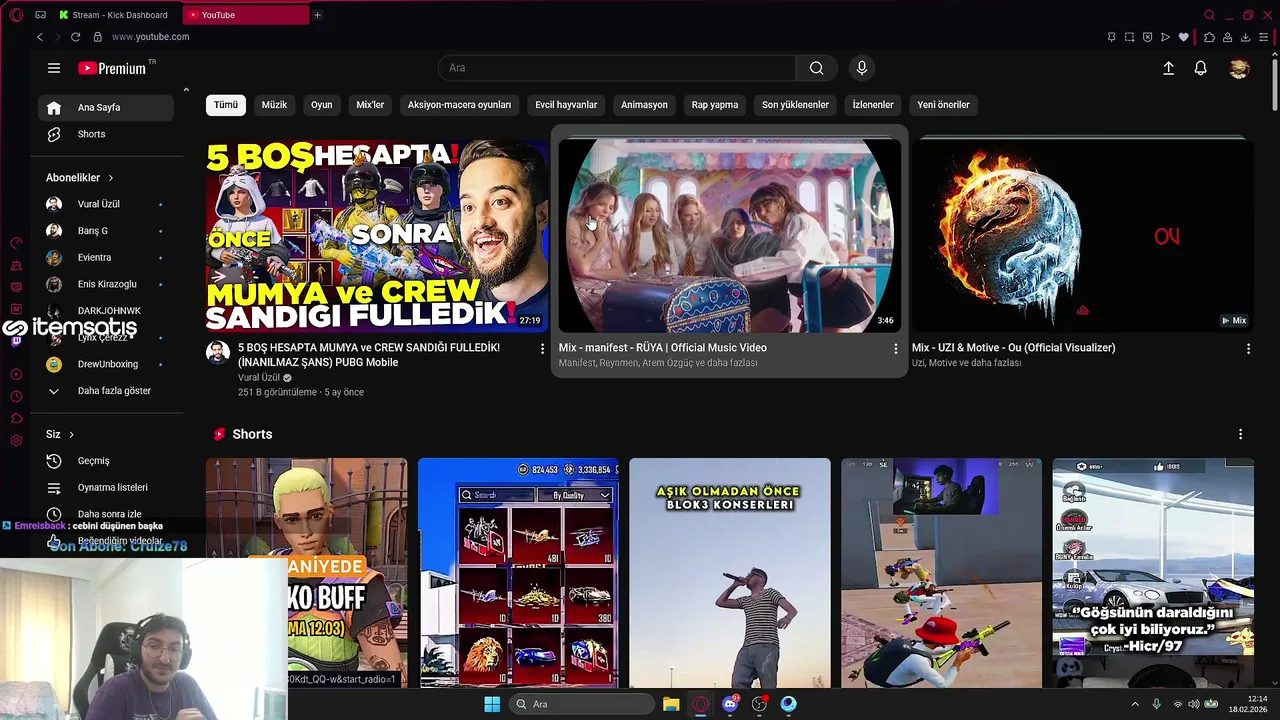Expand Daha fazla göster subscriptions
This screenshot has height=720, width=1280.
(106, 391)
